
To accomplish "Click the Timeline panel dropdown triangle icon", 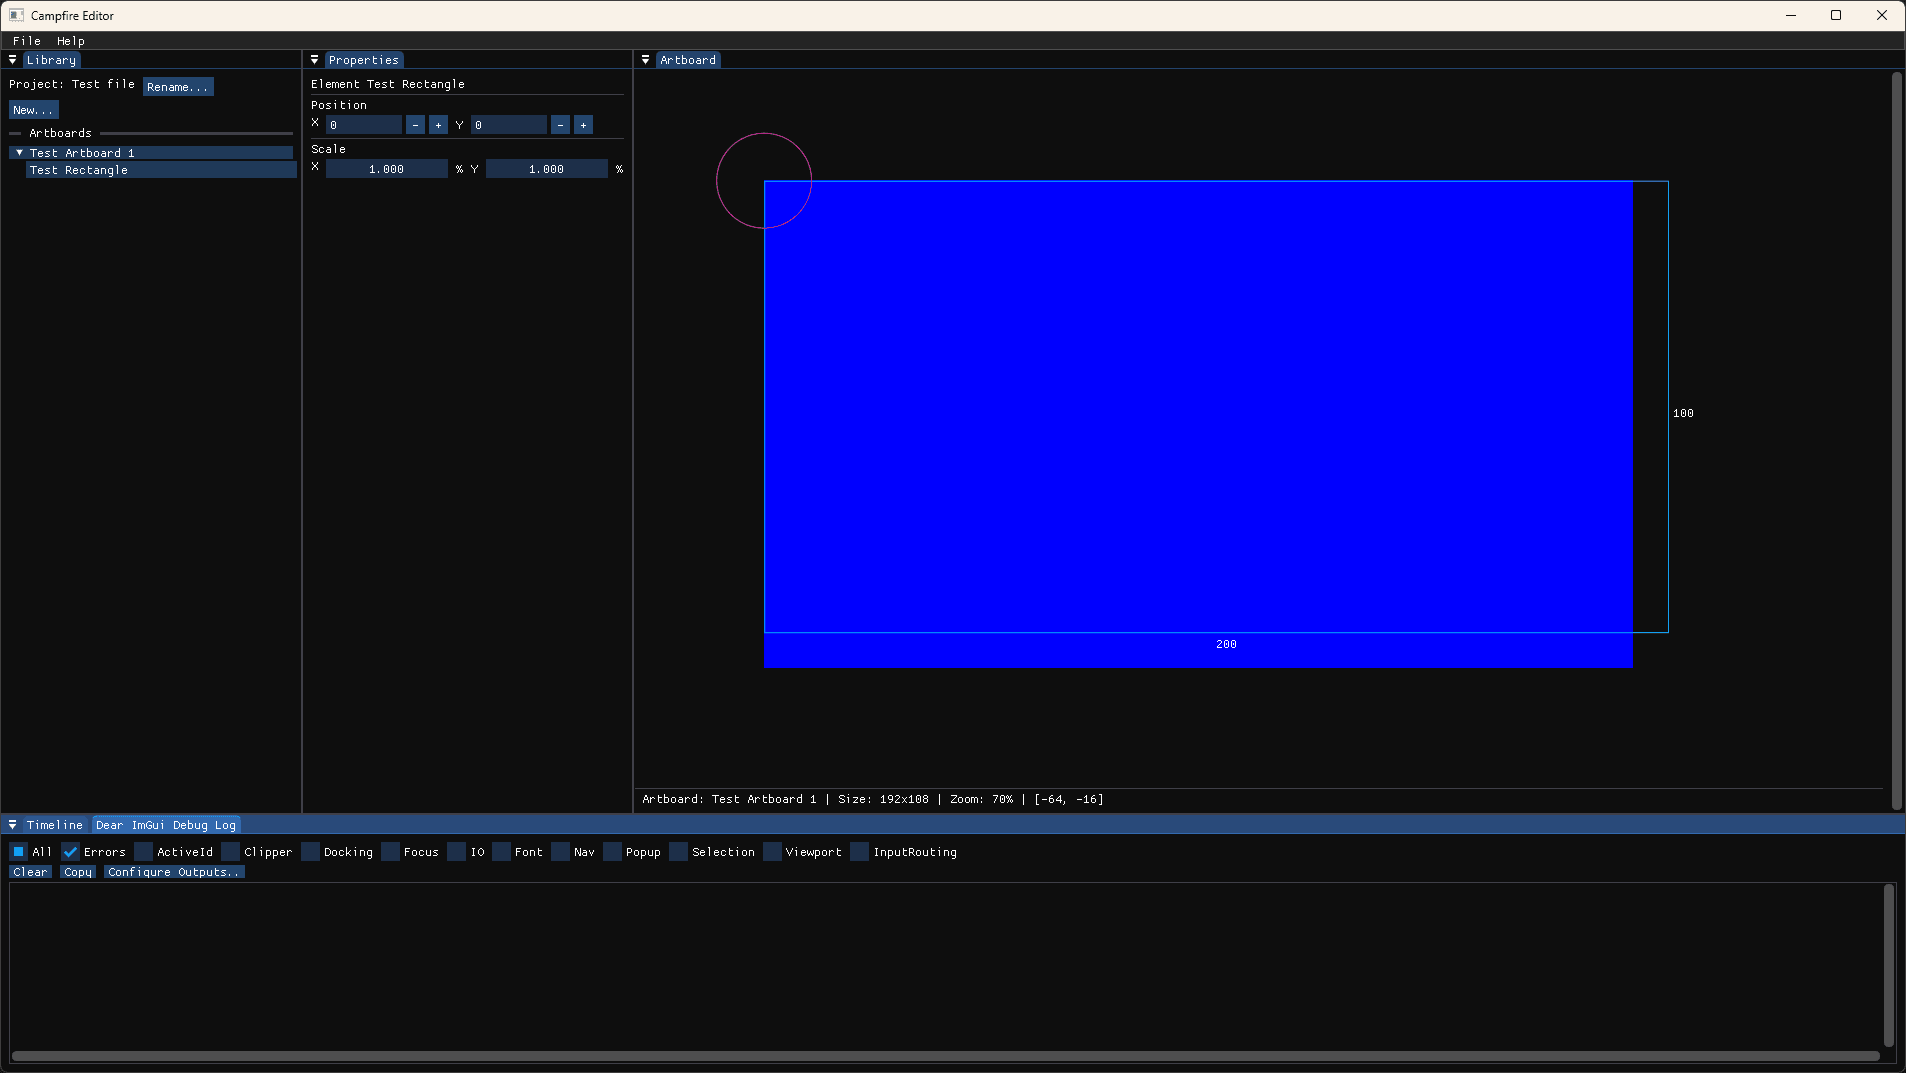I will coord(12,825).
